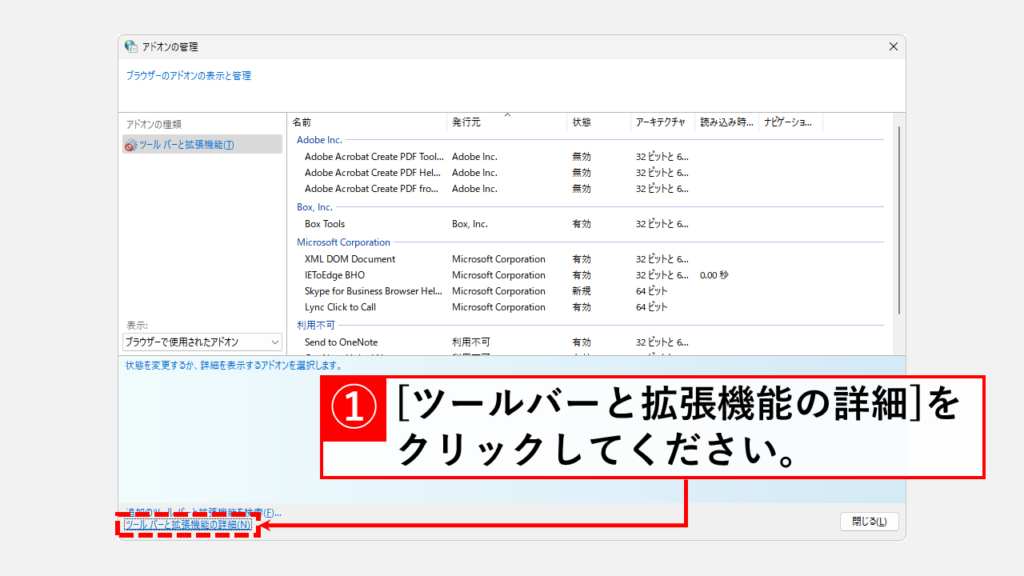Collapse the Adobe Inc. group header
The width and height of the screenshot is (1024, 576).
coord(320,140)
